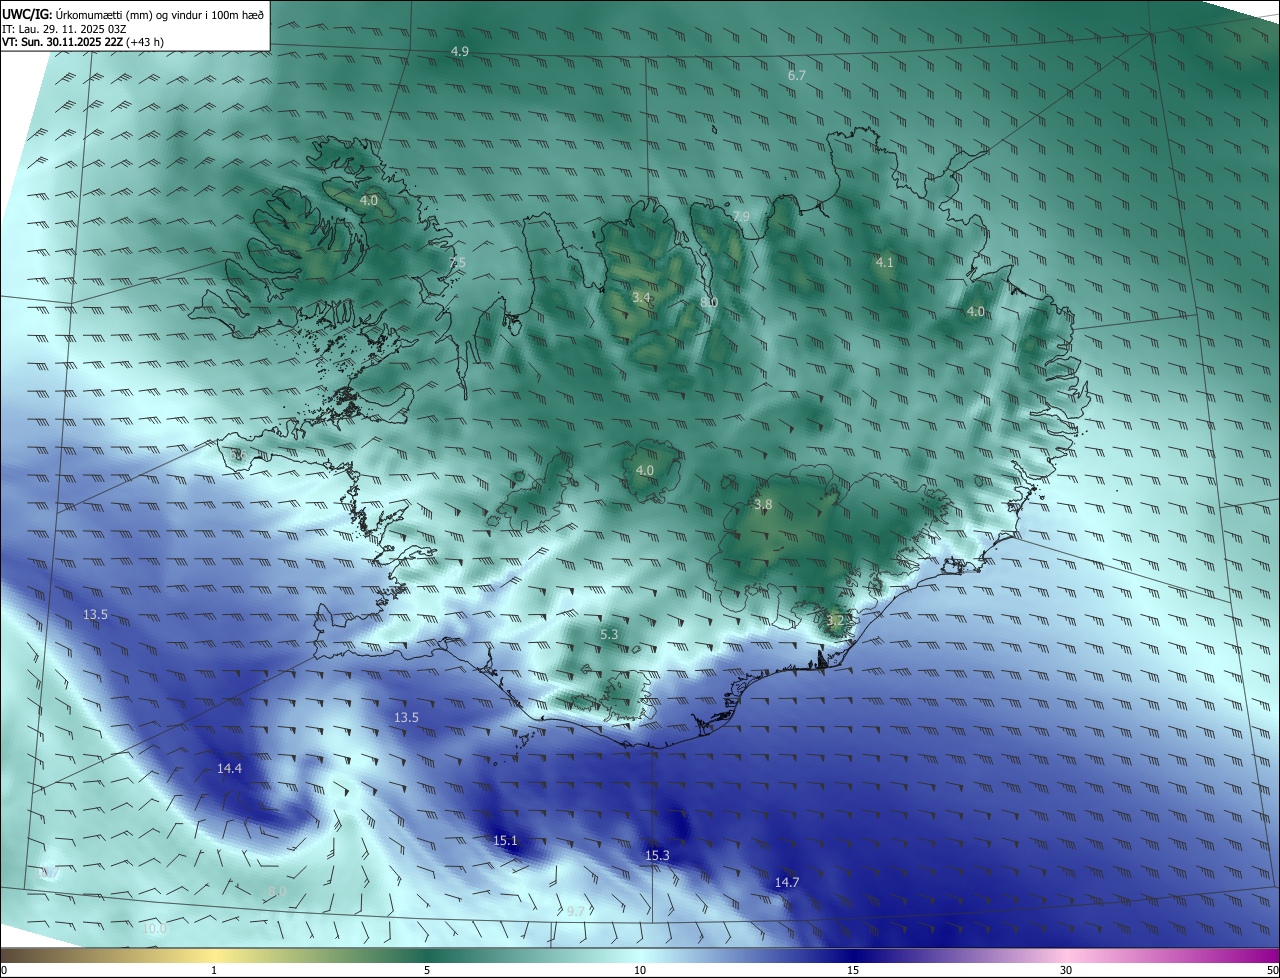Click the 'UWC/IG:' label in the title box
Screen dimensions: 1280x978
click(27, 14)
